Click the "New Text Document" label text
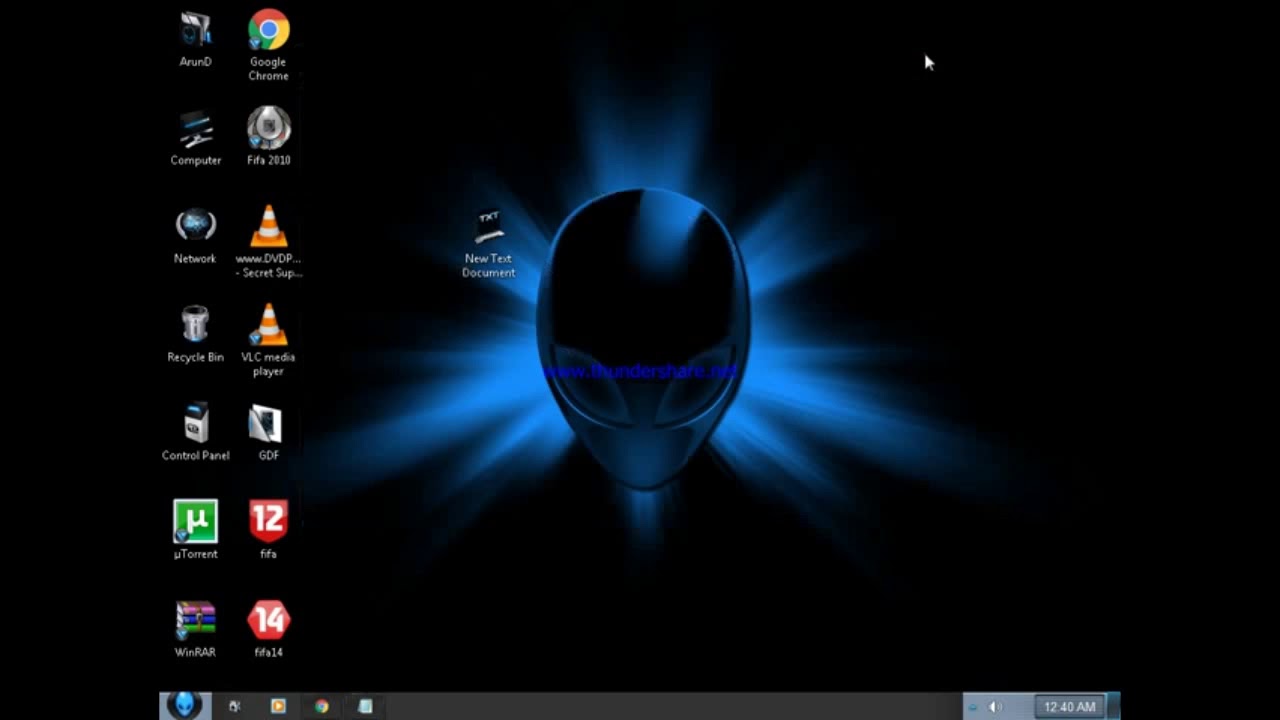 coord(489,265)
